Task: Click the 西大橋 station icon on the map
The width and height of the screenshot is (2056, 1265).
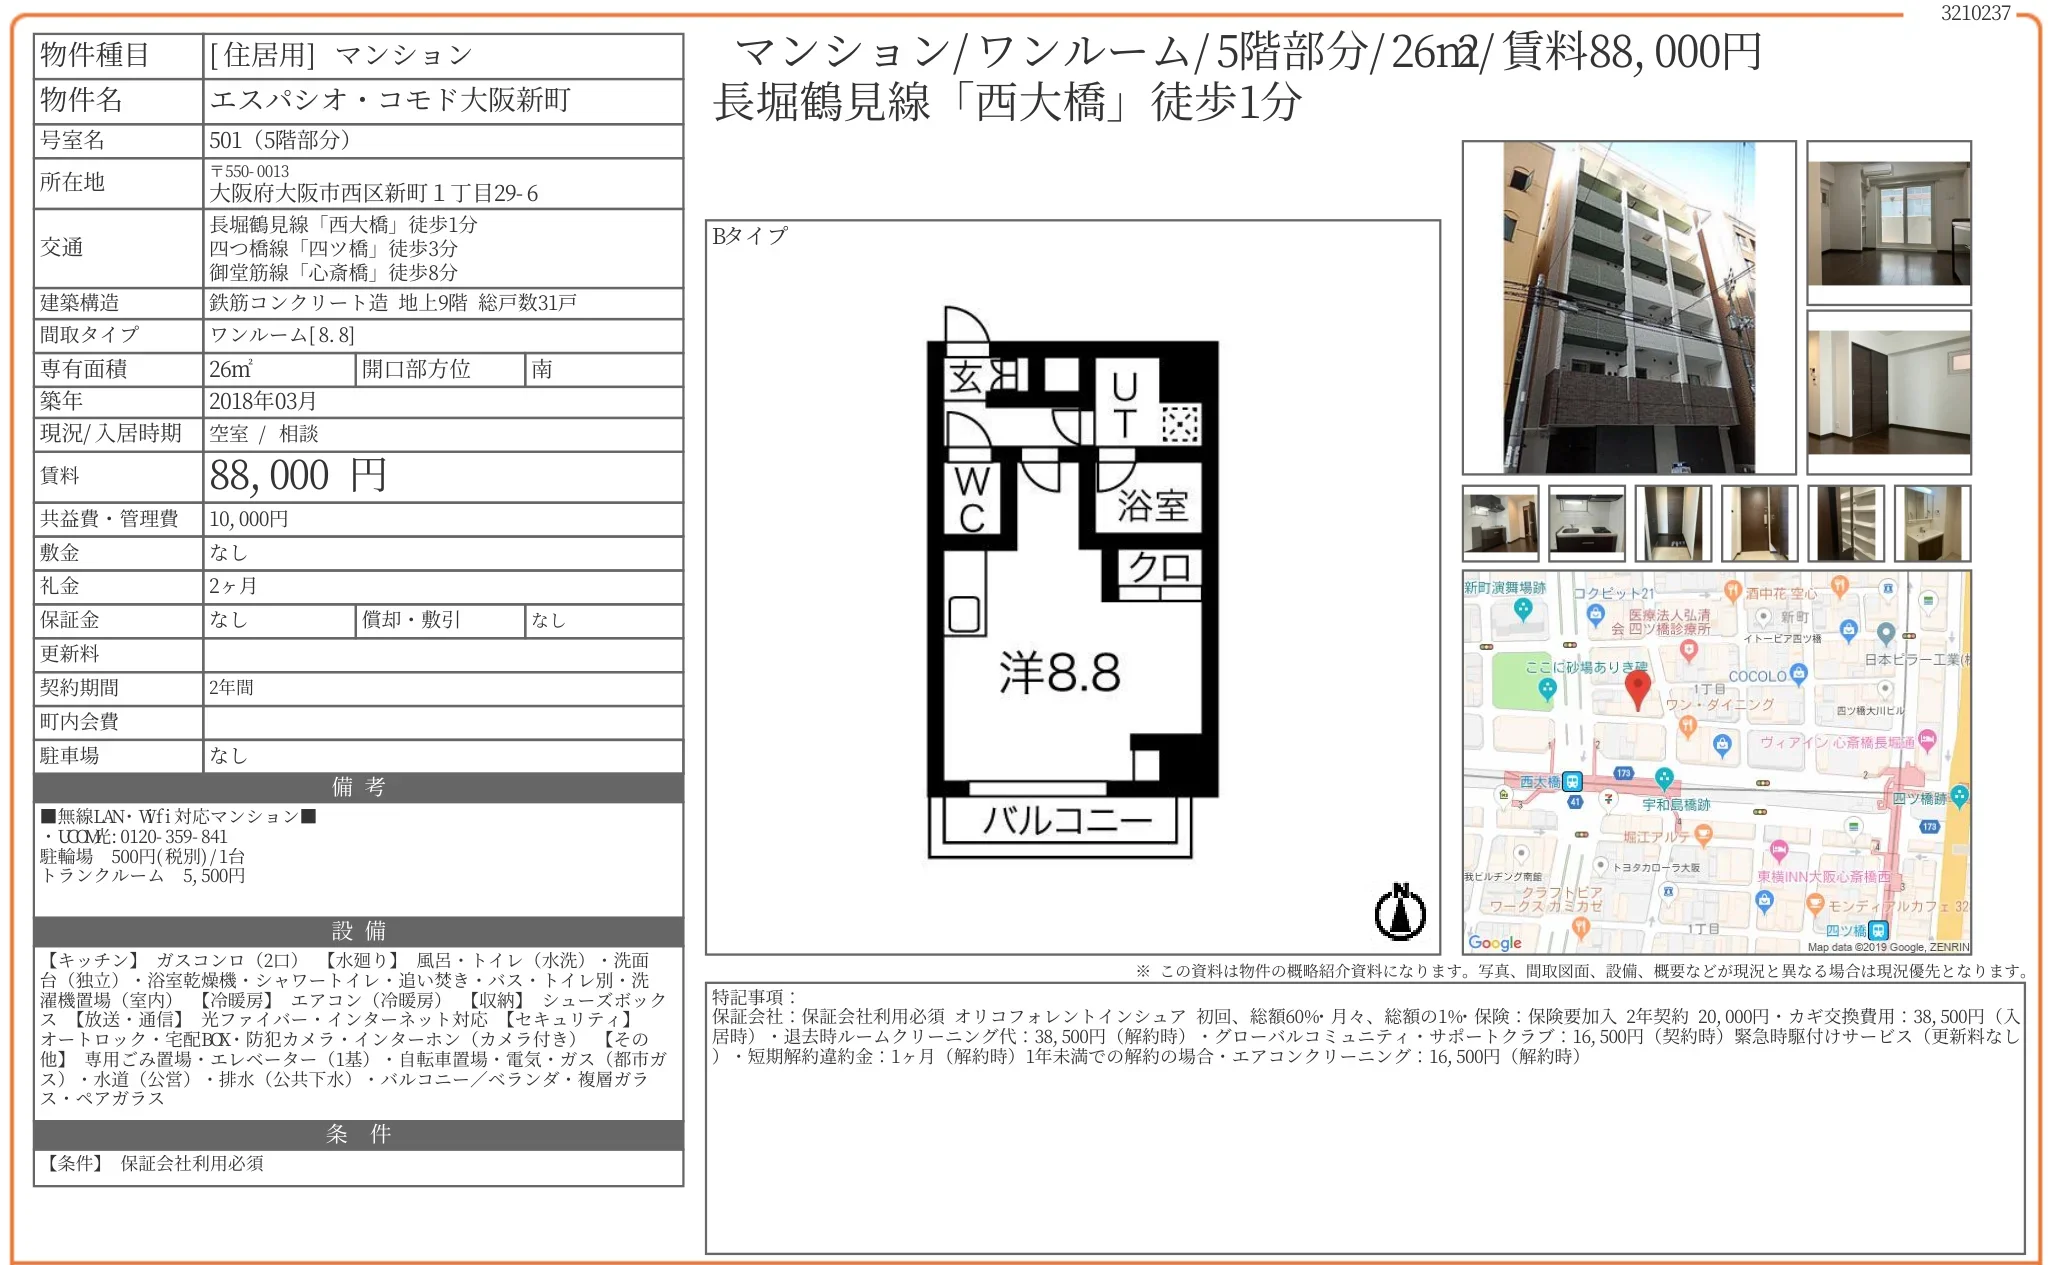Action: (x=1572, y=780)
